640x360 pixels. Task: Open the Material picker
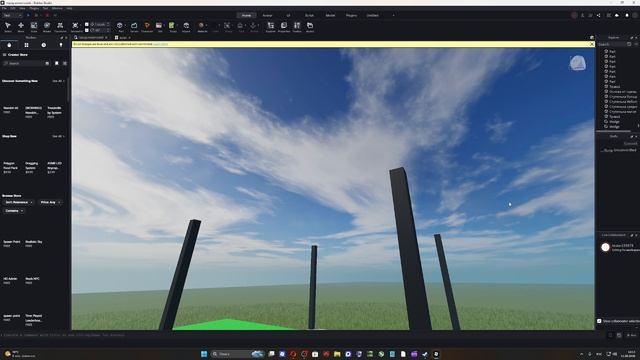pyautogui.click(x=201, y=26)
